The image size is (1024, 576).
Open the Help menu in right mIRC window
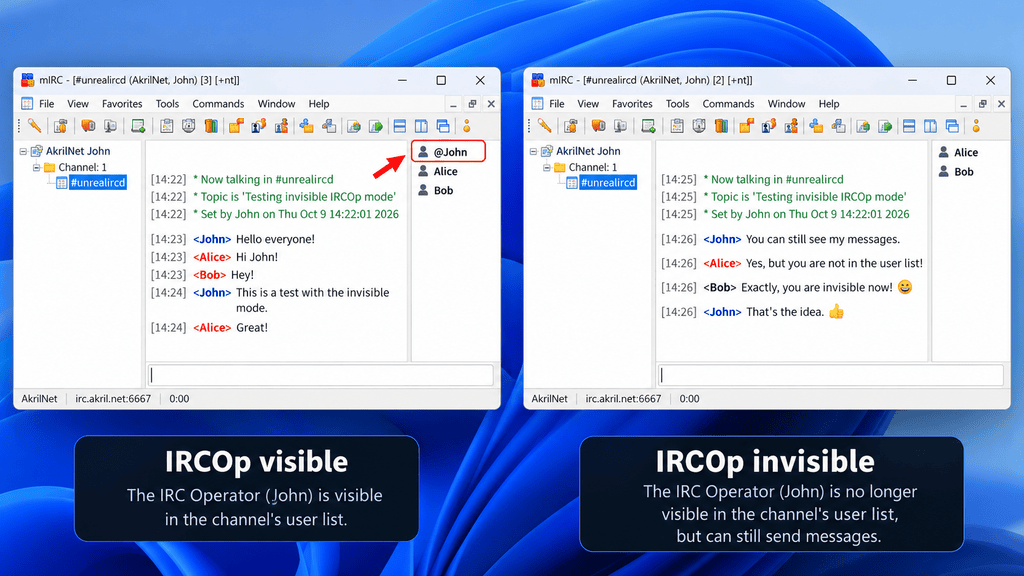point(829,104)
